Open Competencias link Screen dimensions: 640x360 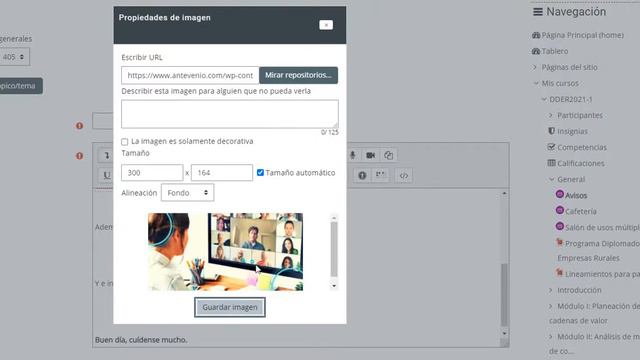tap(582, 147)
